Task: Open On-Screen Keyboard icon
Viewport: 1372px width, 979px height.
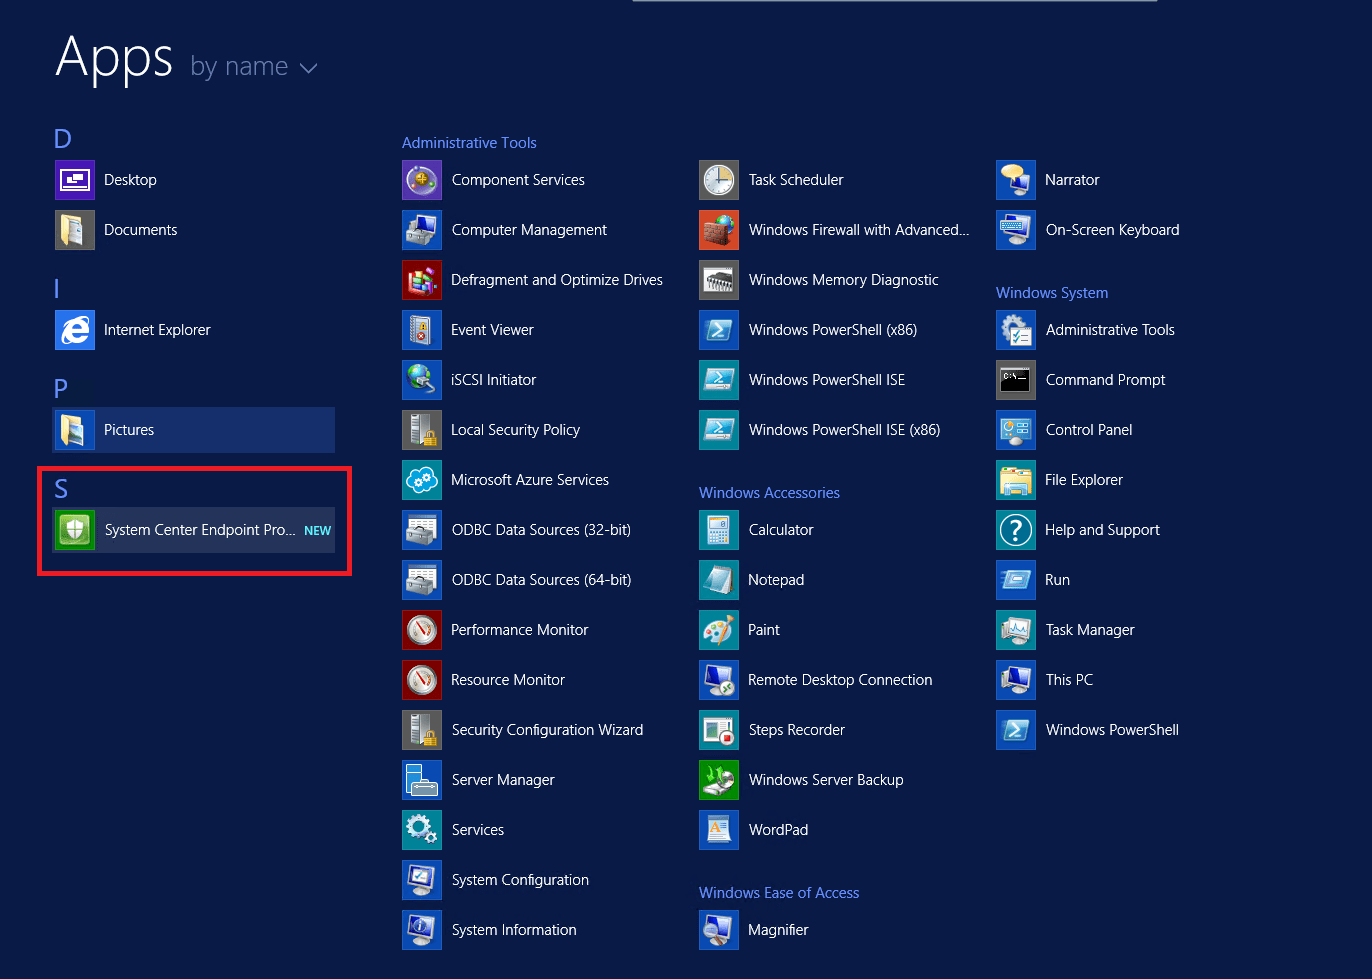Action: [x=1016, y=230]
